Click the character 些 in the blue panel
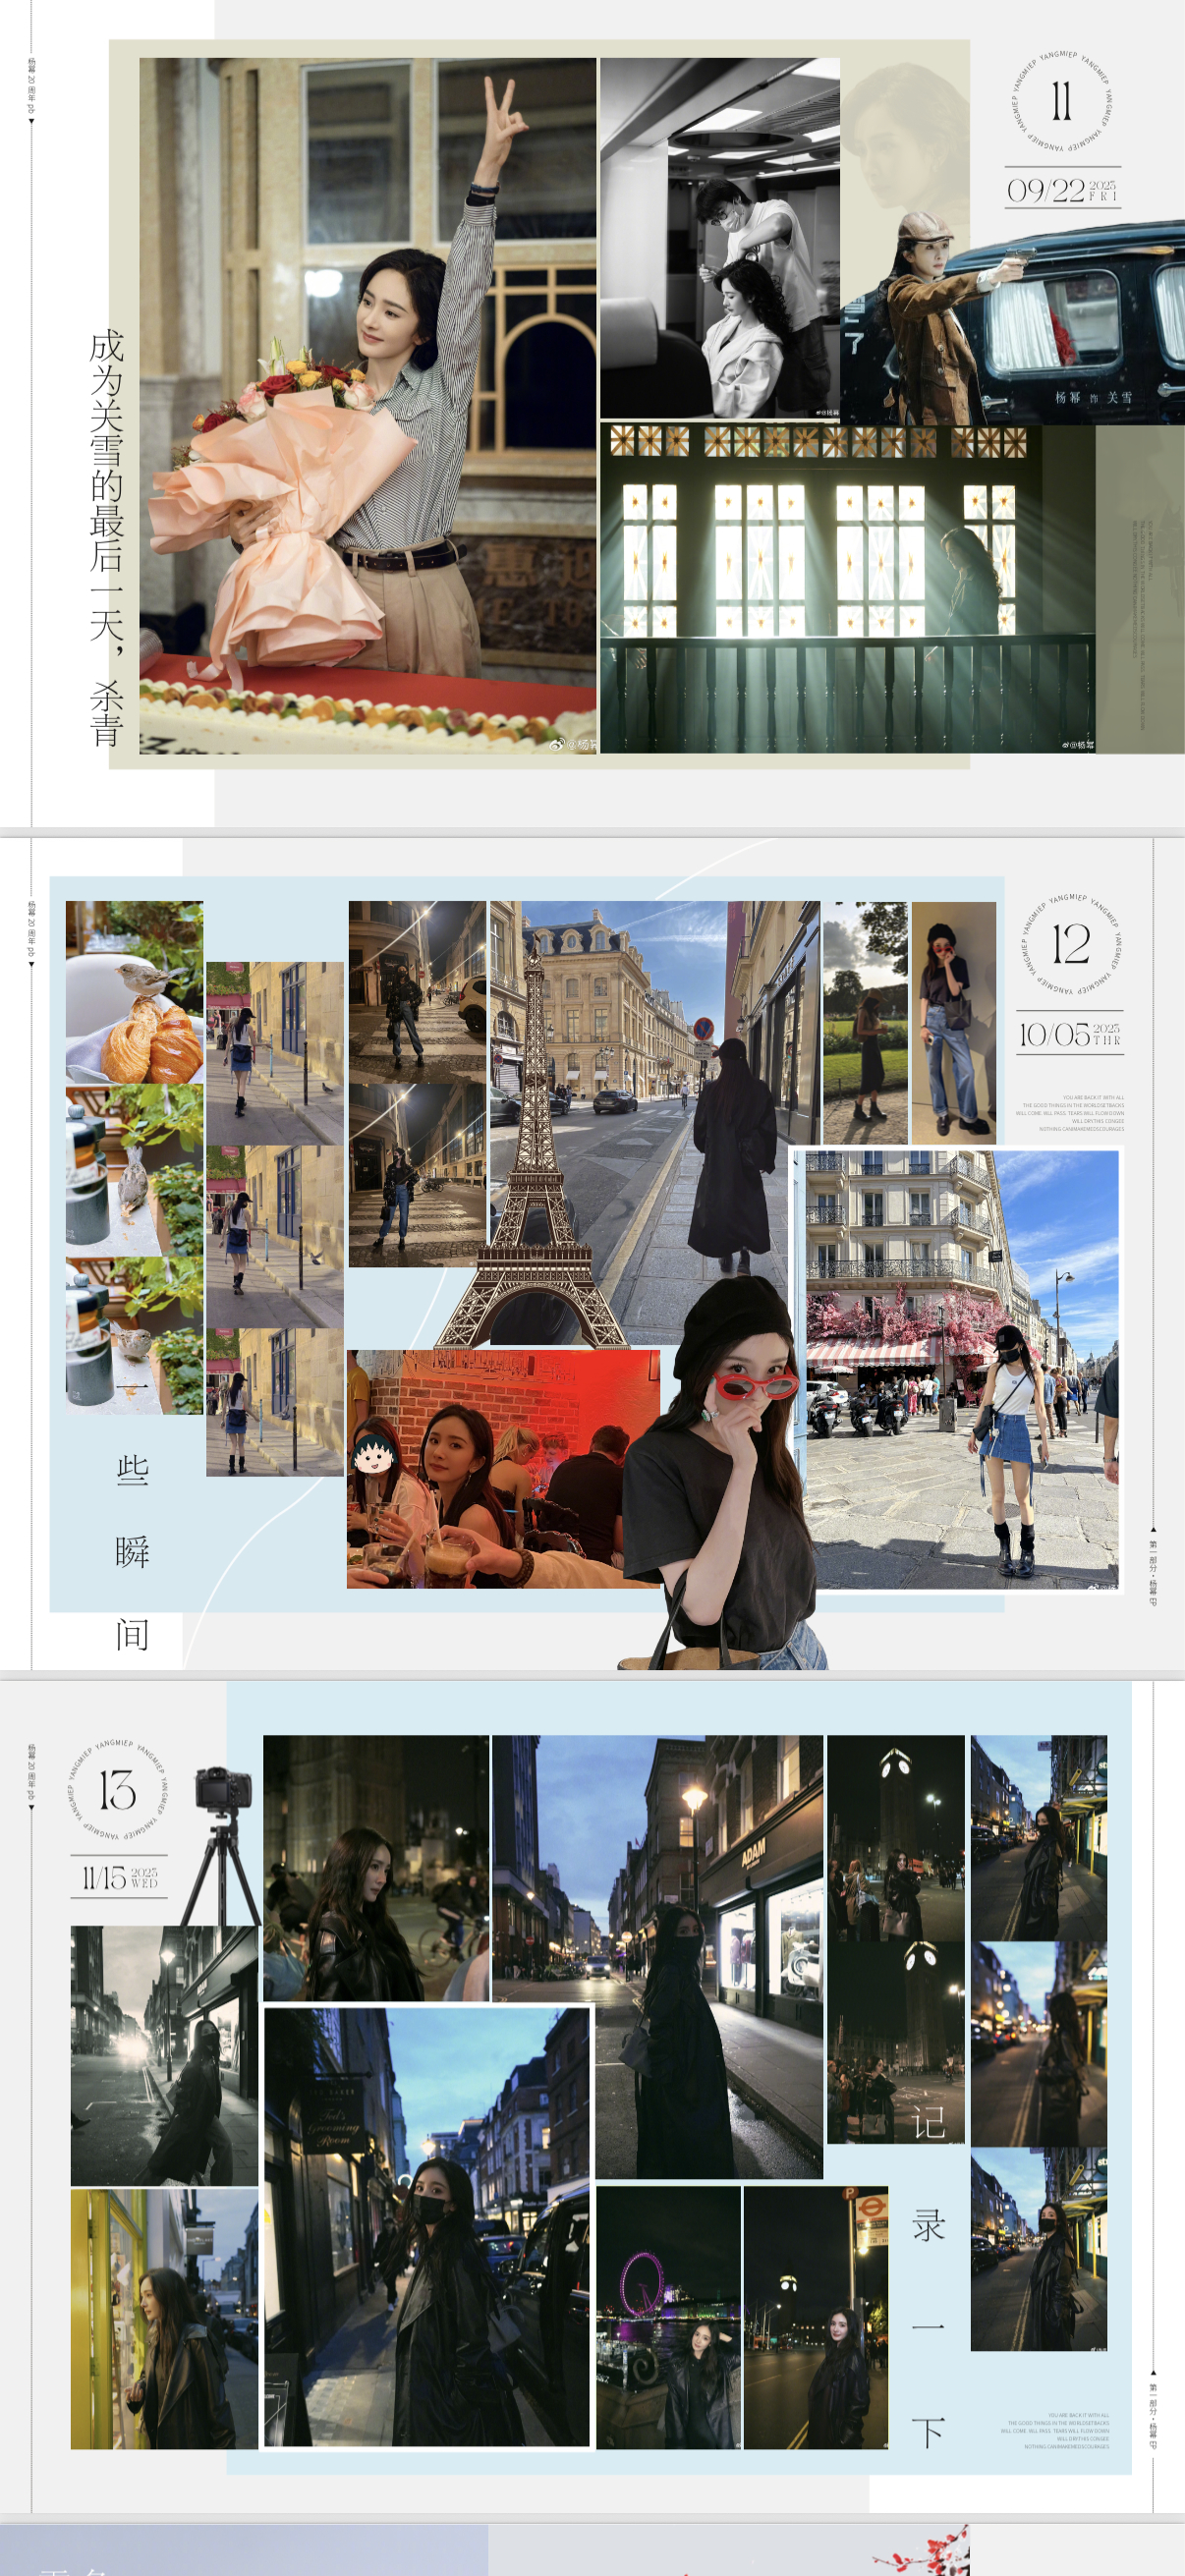The height and width of the screenshot is (2576, 1185). (132, 1471)
